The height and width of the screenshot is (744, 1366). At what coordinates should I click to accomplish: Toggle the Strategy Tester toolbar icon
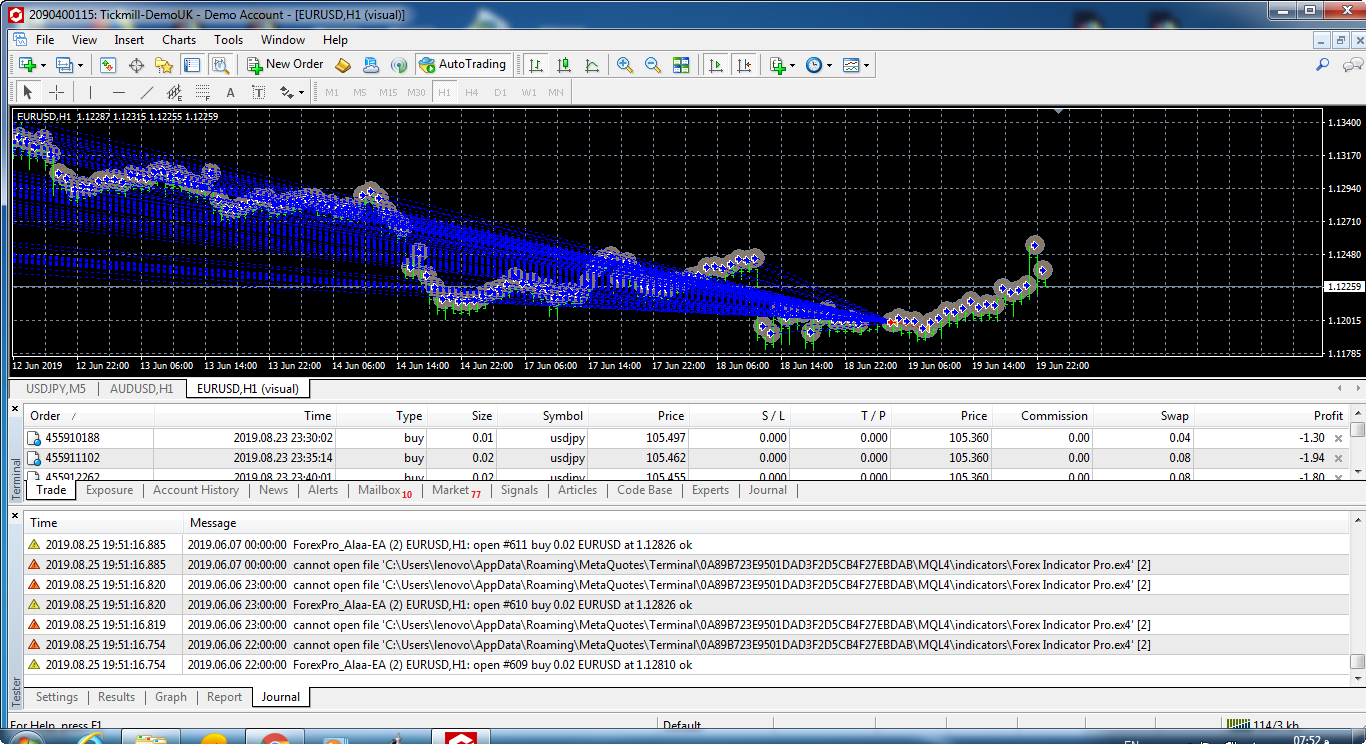coord(220,65)
